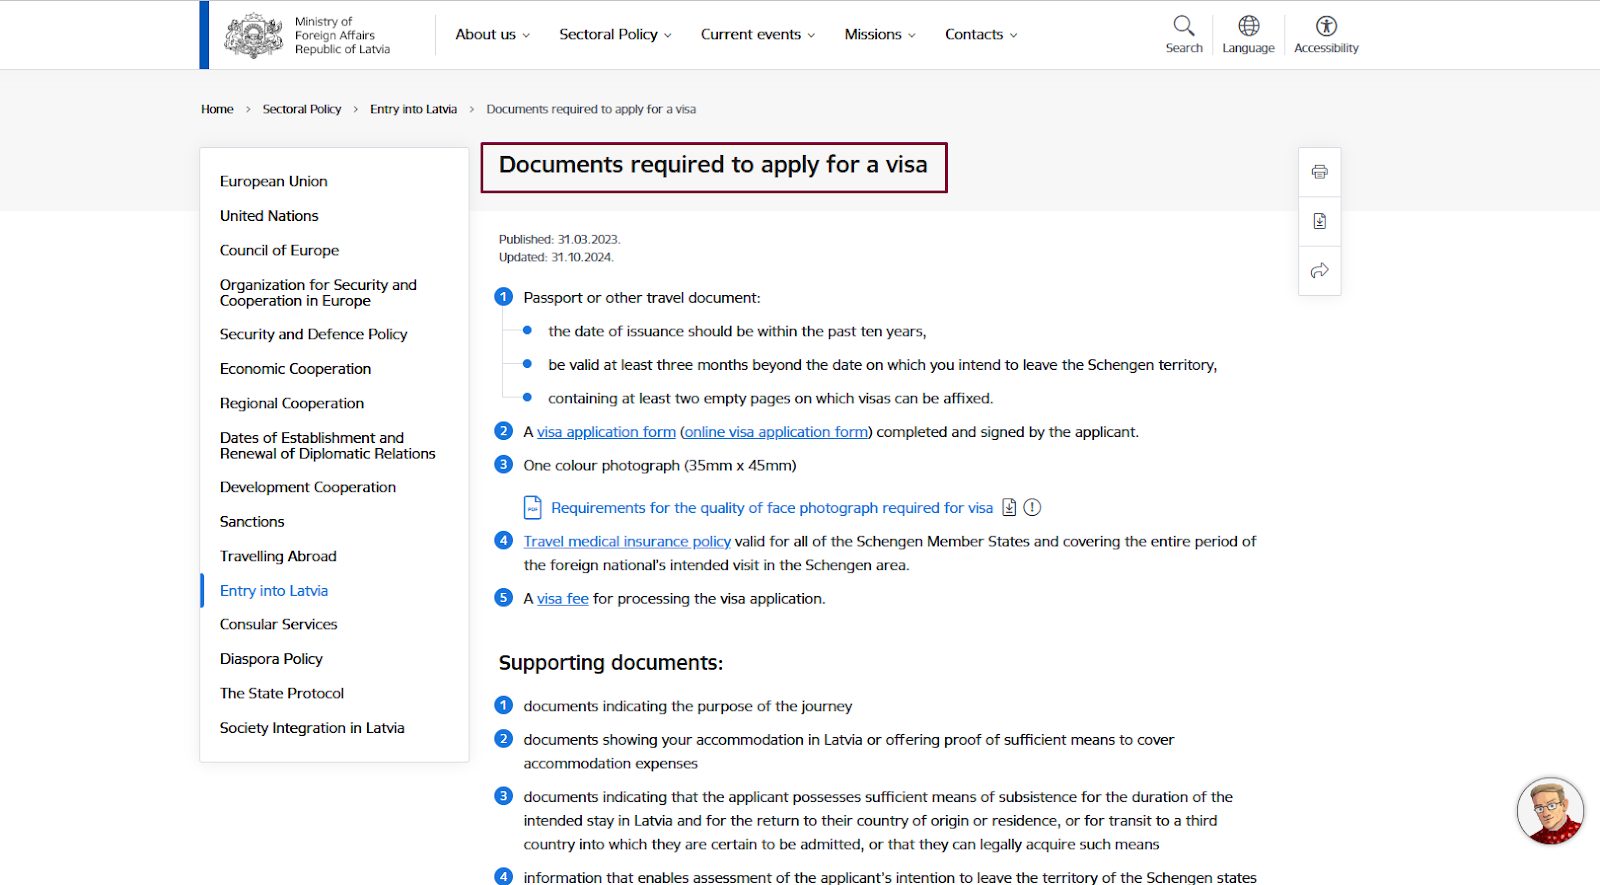The width and height of the screenshot is (1600, 885).
Task: Select Sanctions in sidebar
Action: (x=252, y=522)
